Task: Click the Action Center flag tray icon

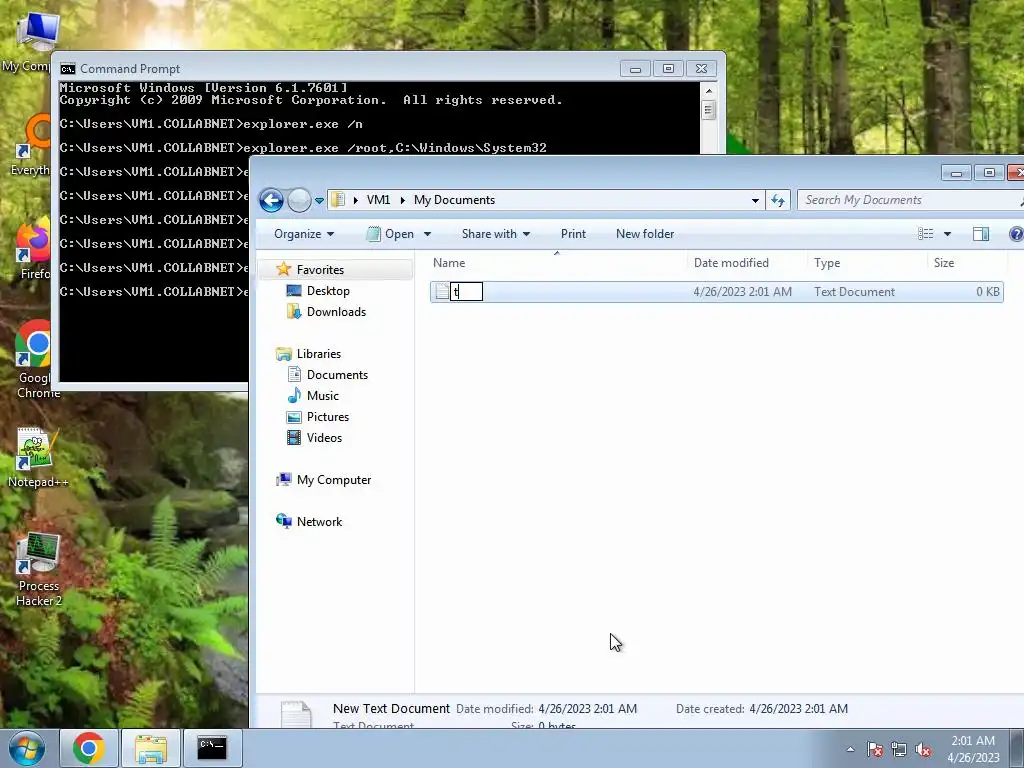Action: 874,749
